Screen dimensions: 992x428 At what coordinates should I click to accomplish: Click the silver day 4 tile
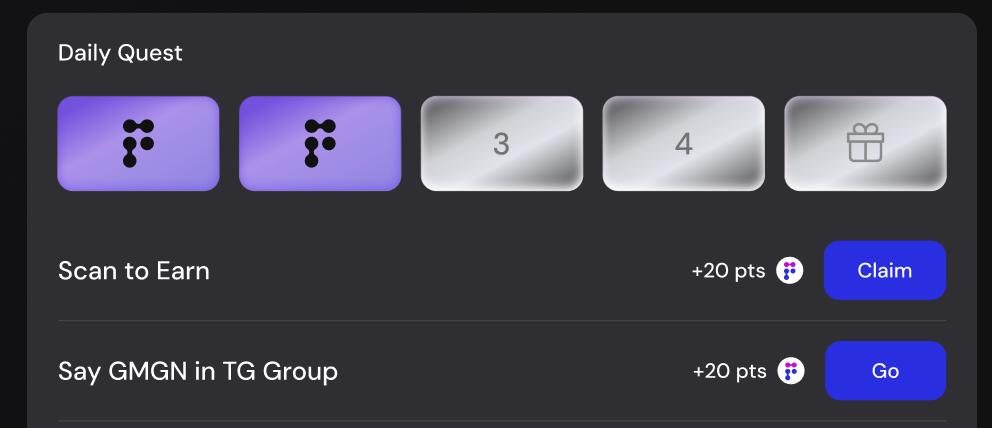point(683,144)
